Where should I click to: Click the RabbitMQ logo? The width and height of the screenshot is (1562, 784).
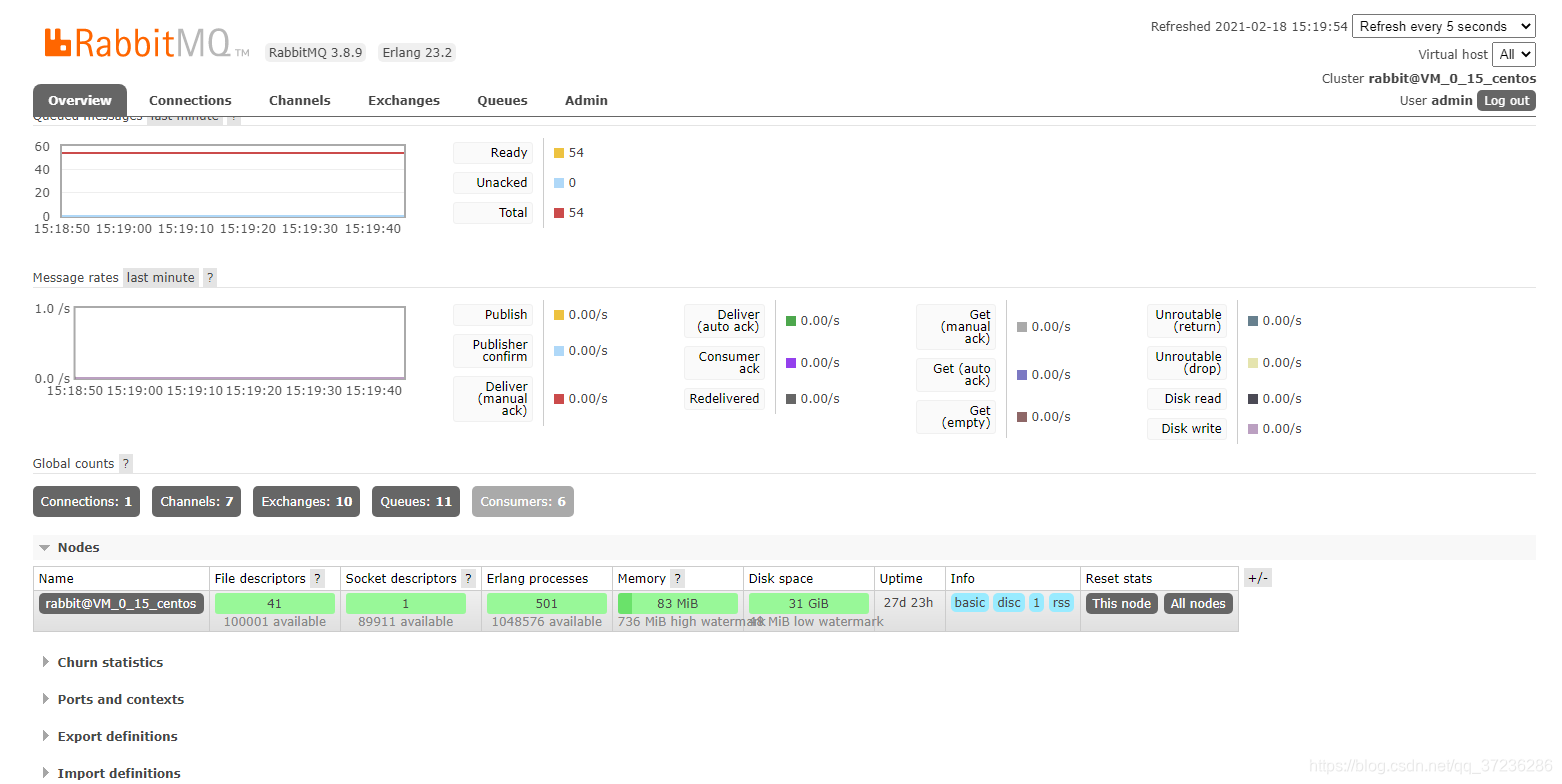click(x=147, y=42)
